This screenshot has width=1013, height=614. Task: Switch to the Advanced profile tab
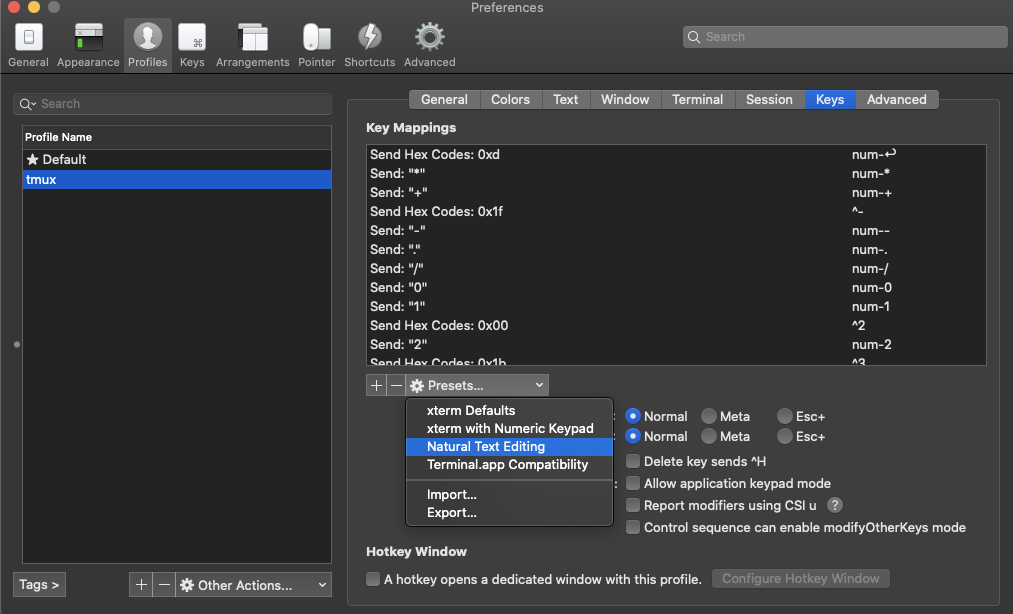[x=897, y=100]
